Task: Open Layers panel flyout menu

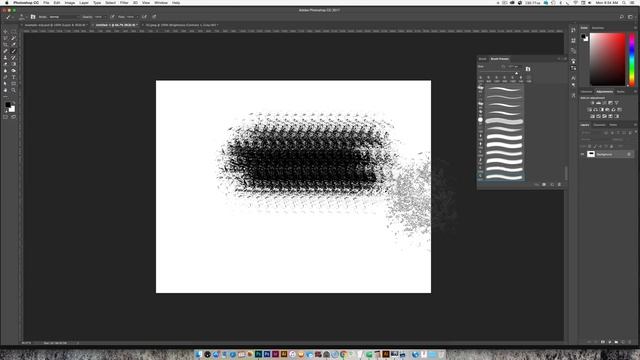Action: 636,125
